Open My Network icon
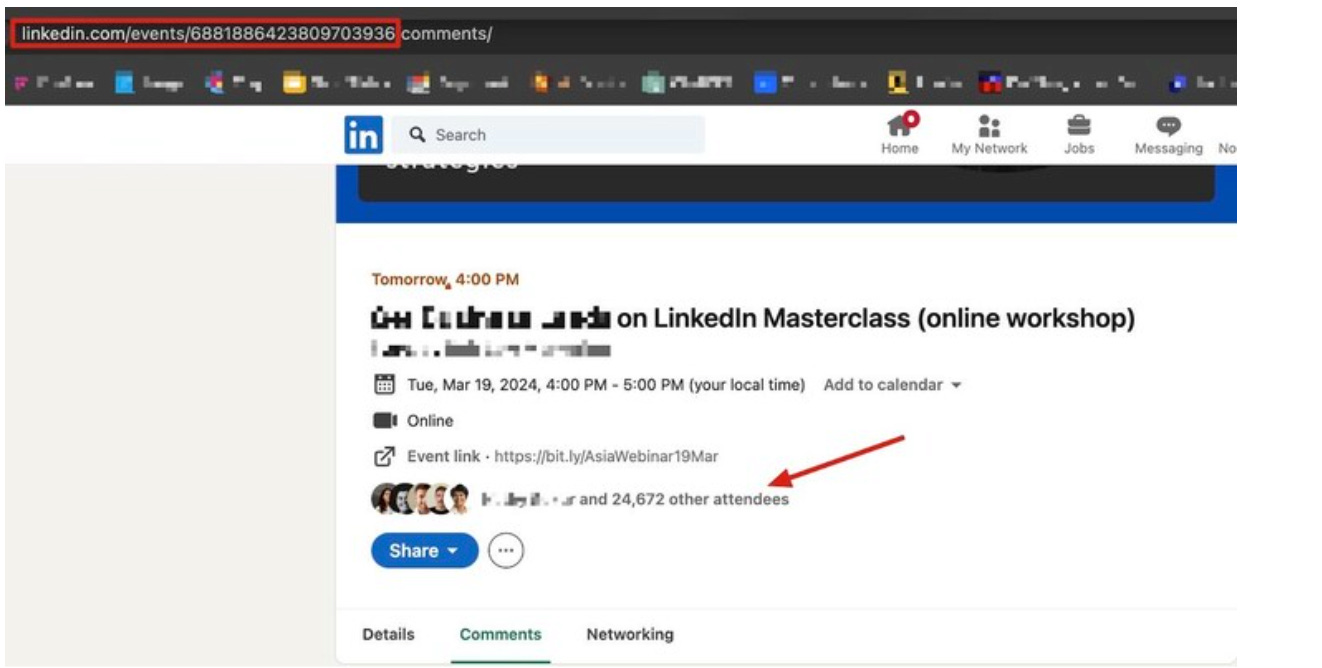The image size is (1322, 668). click(x=989, y=134)
